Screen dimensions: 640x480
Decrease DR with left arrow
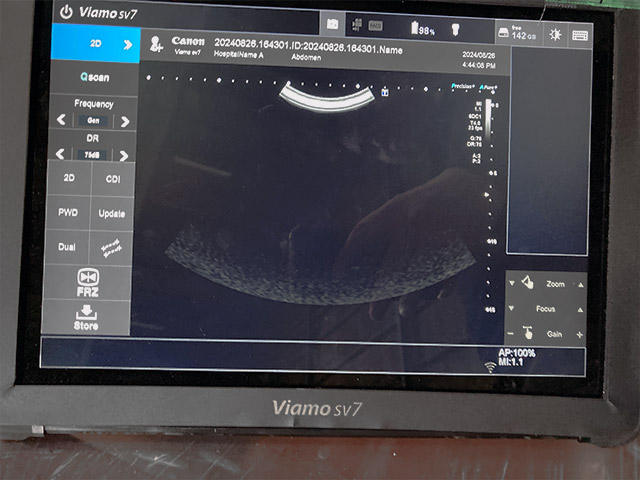point(60,154)
